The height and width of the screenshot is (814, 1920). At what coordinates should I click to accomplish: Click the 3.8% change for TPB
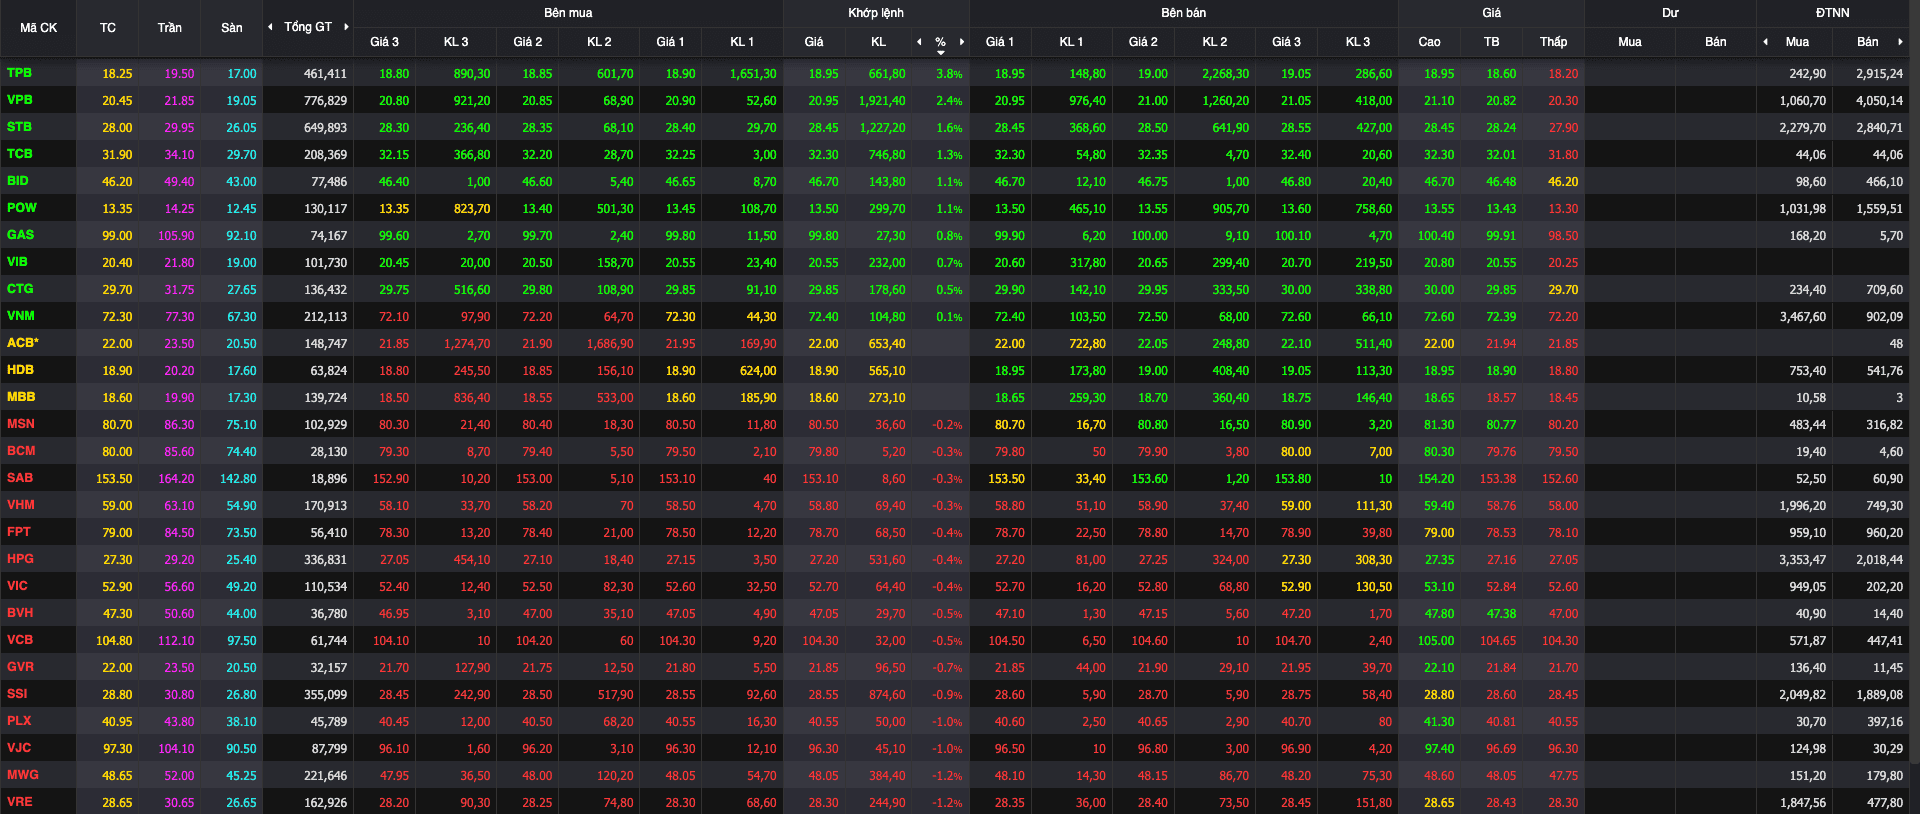click(949, 74)
